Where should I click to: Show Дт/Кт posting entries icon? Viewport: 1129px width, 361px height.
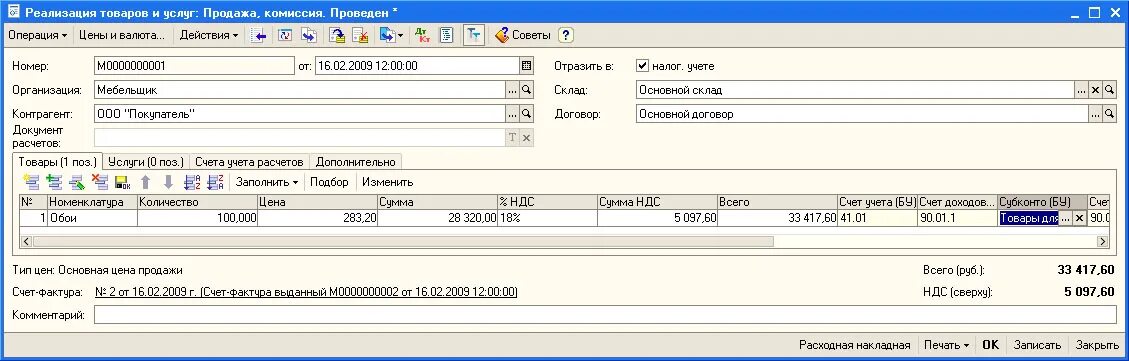[423, 35]
